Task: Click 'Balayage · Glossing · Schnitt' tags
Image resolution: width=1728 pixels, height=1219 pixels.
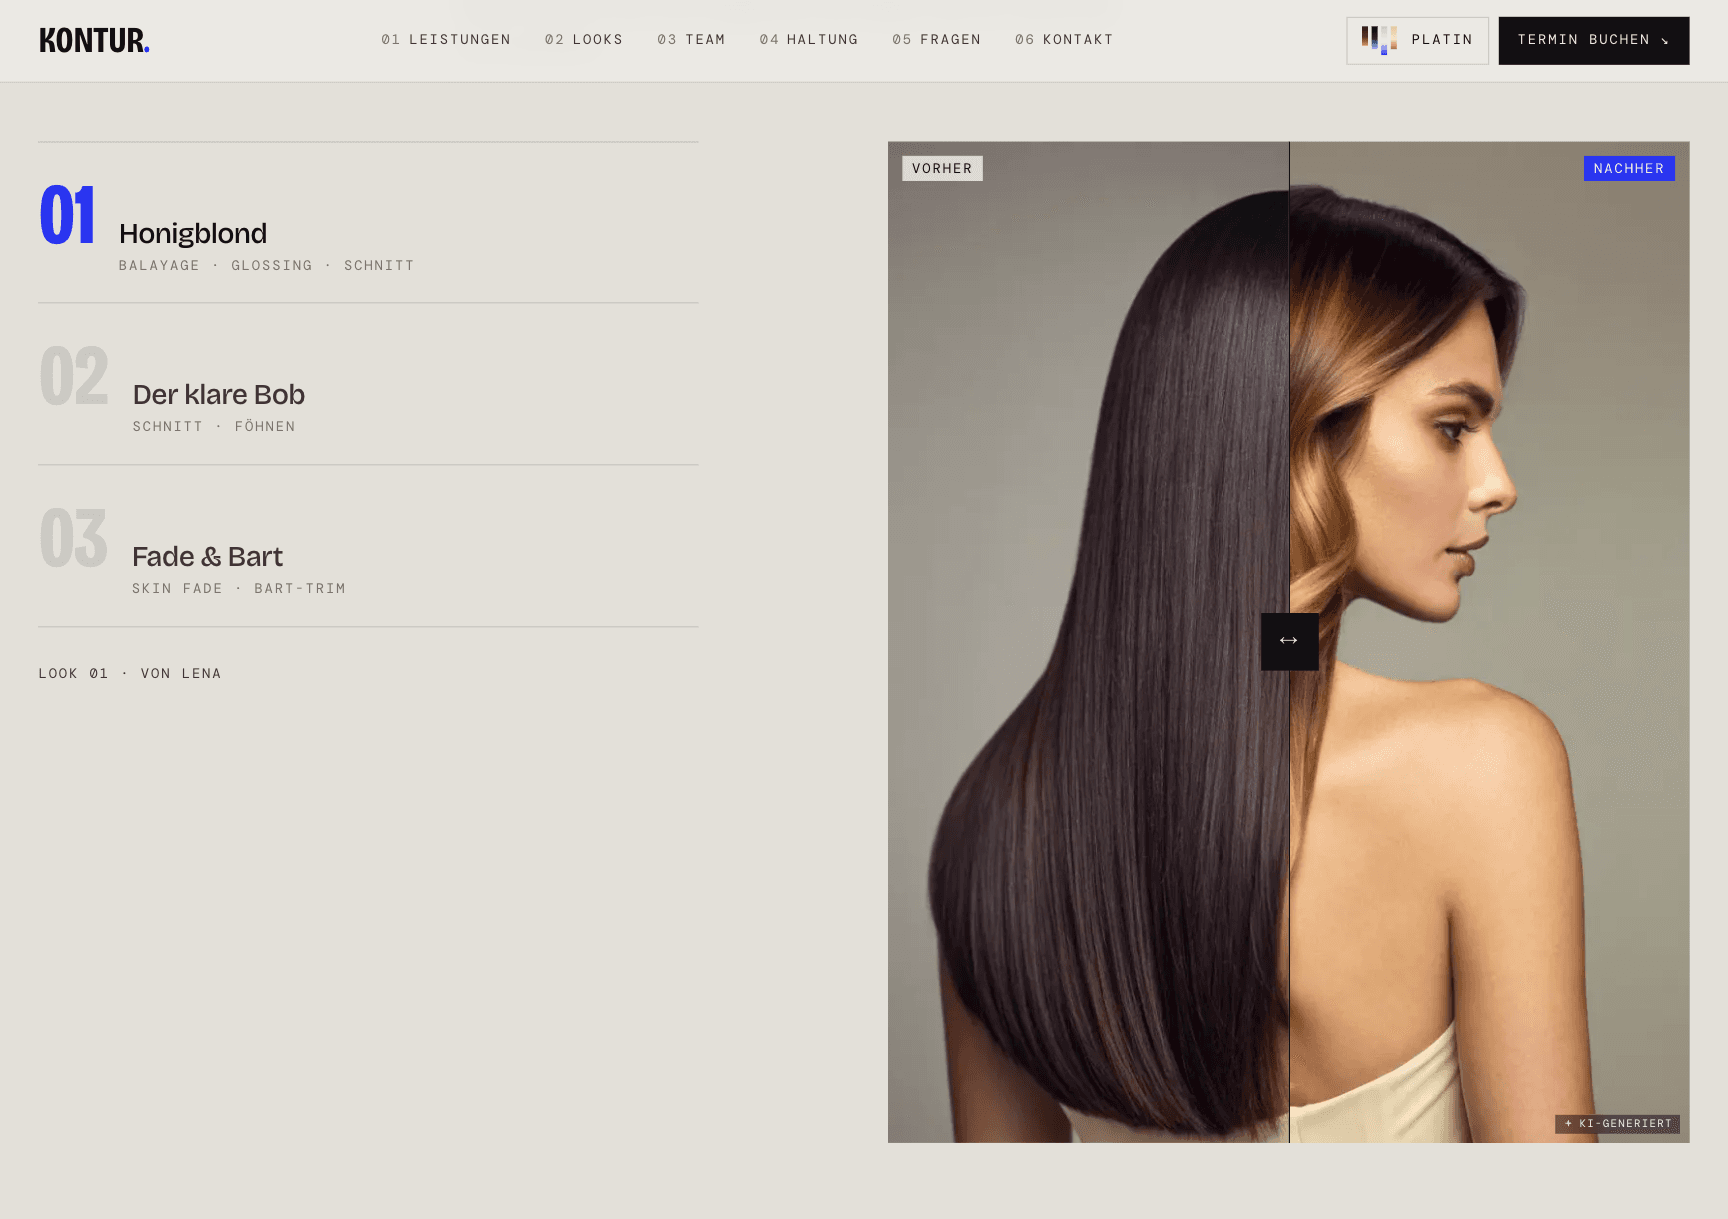Action: [266, 266]
